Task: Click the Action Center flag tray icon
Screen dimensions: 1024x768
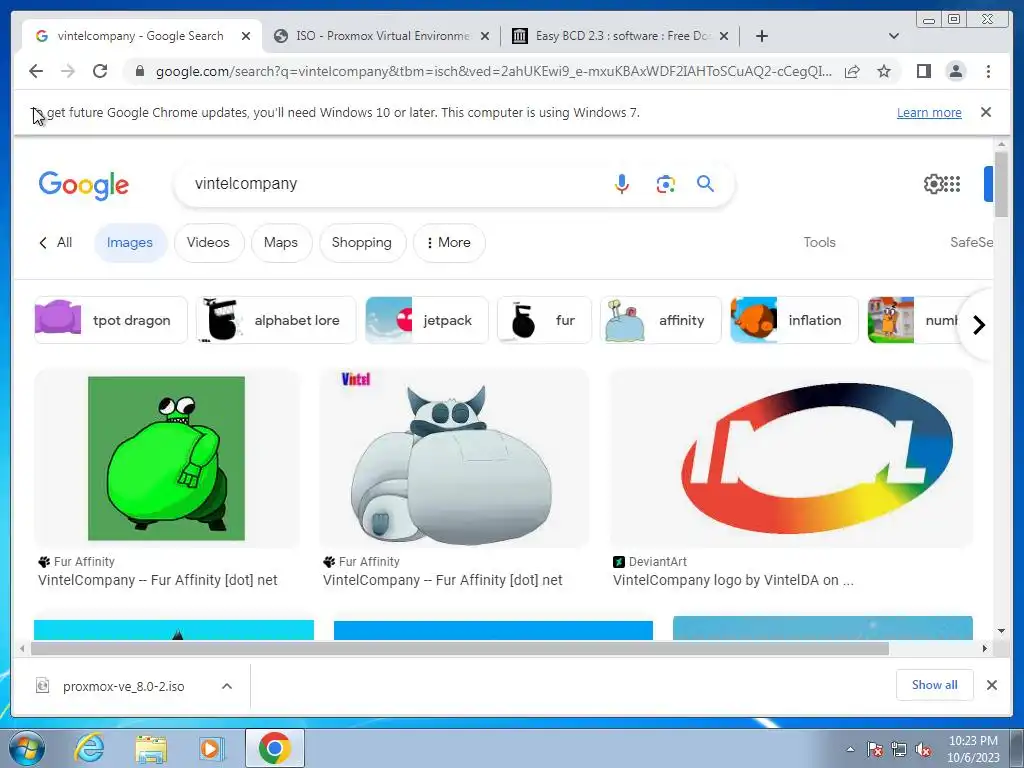Action: point(874,749)
